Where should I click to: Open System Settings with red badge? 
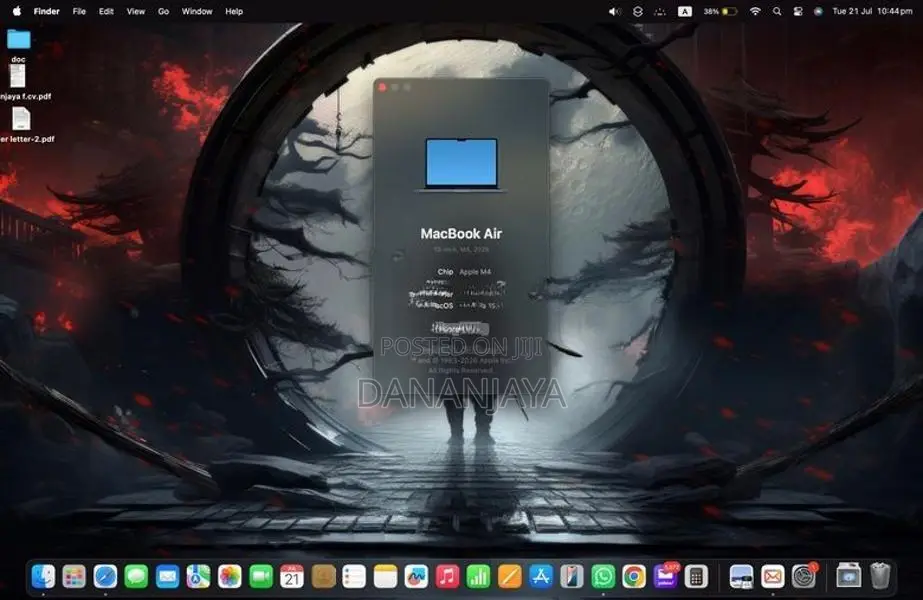804,576
